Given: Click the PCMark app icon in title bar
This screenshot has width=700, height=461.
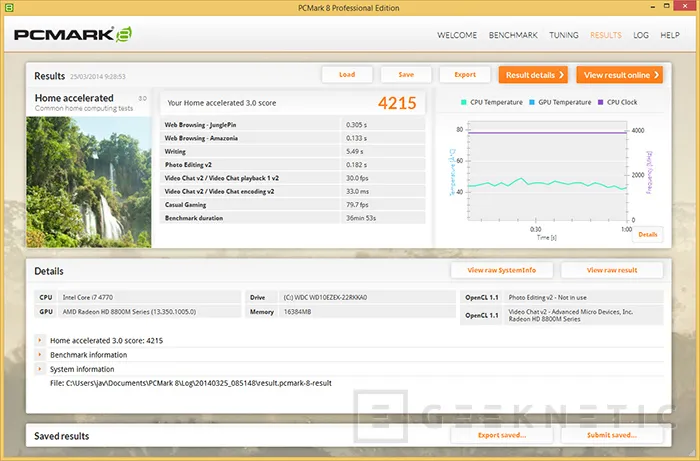Looking at the screenshot, I should tap(8, 8).
